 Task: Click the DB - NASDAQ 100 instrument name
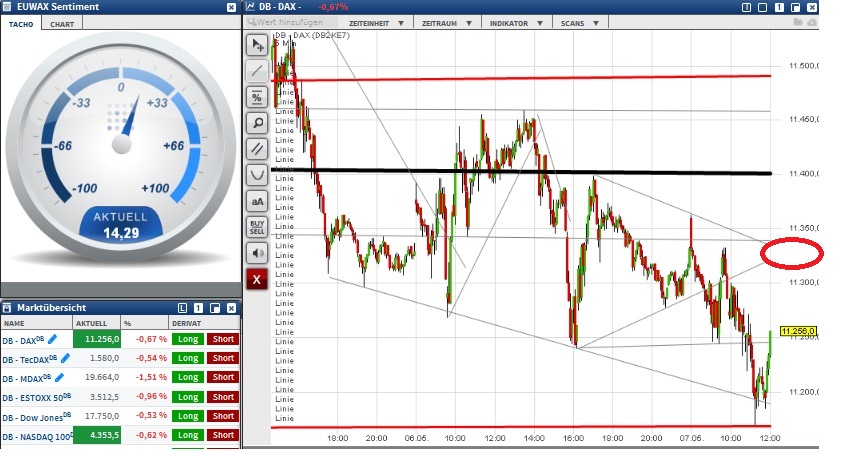coord(37,437)
